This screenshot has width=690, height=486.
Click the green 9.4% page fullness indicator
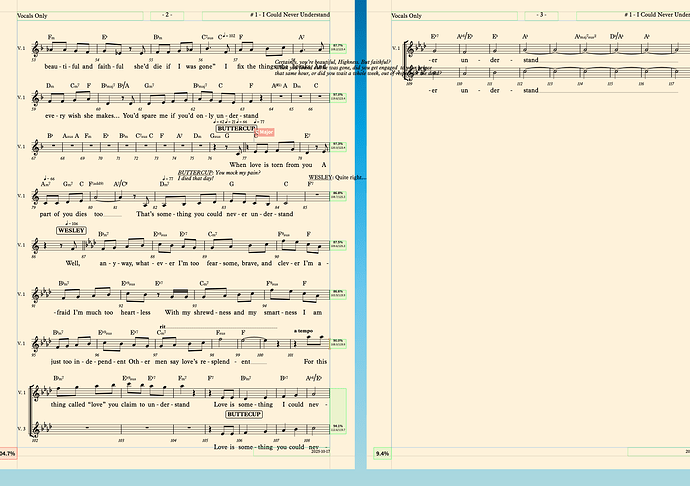(x=382, y=453)
